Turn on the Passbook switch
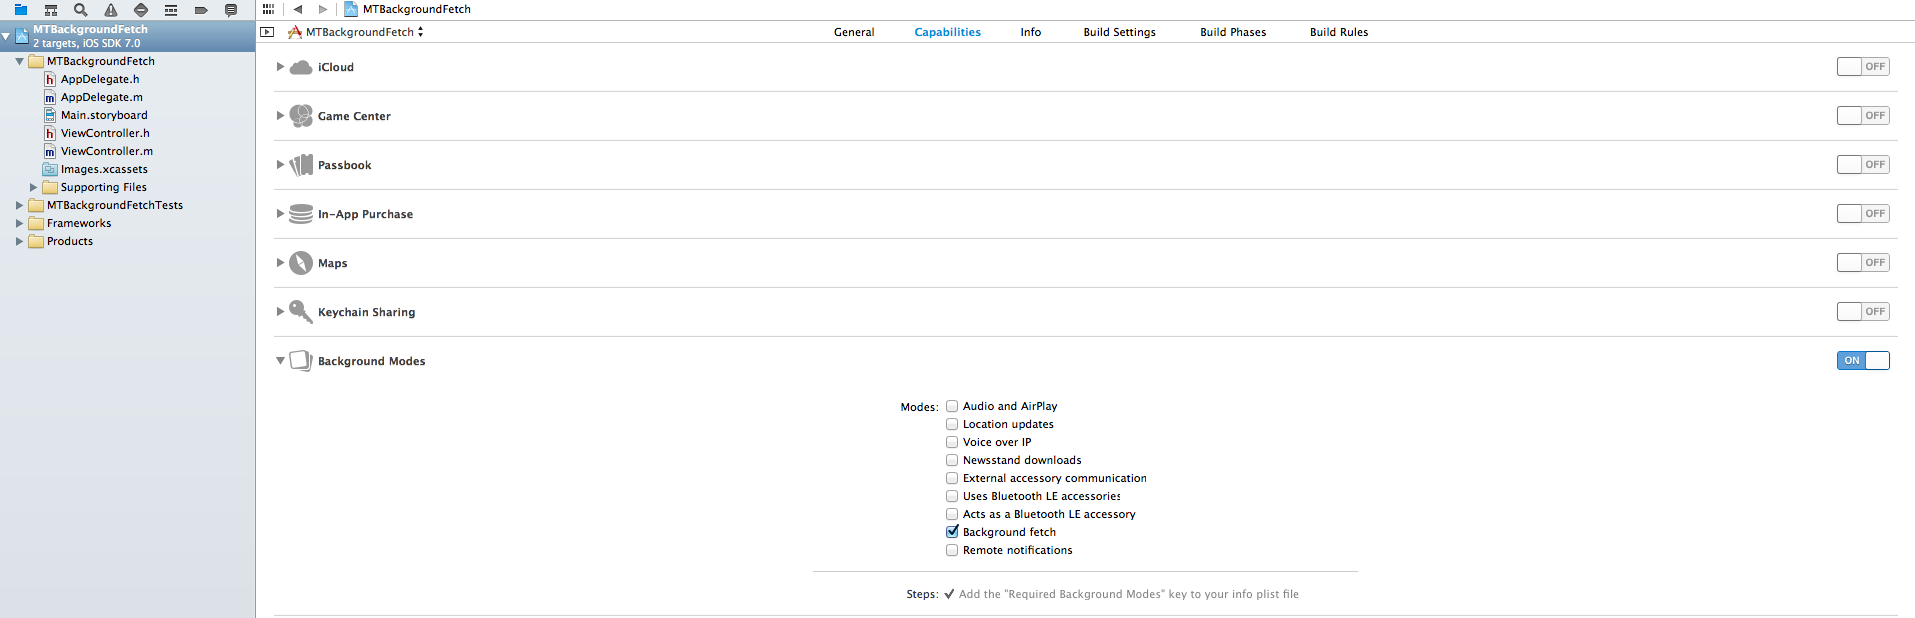Viewport: 1915px width, 618px height. (x=1863, y=165)
